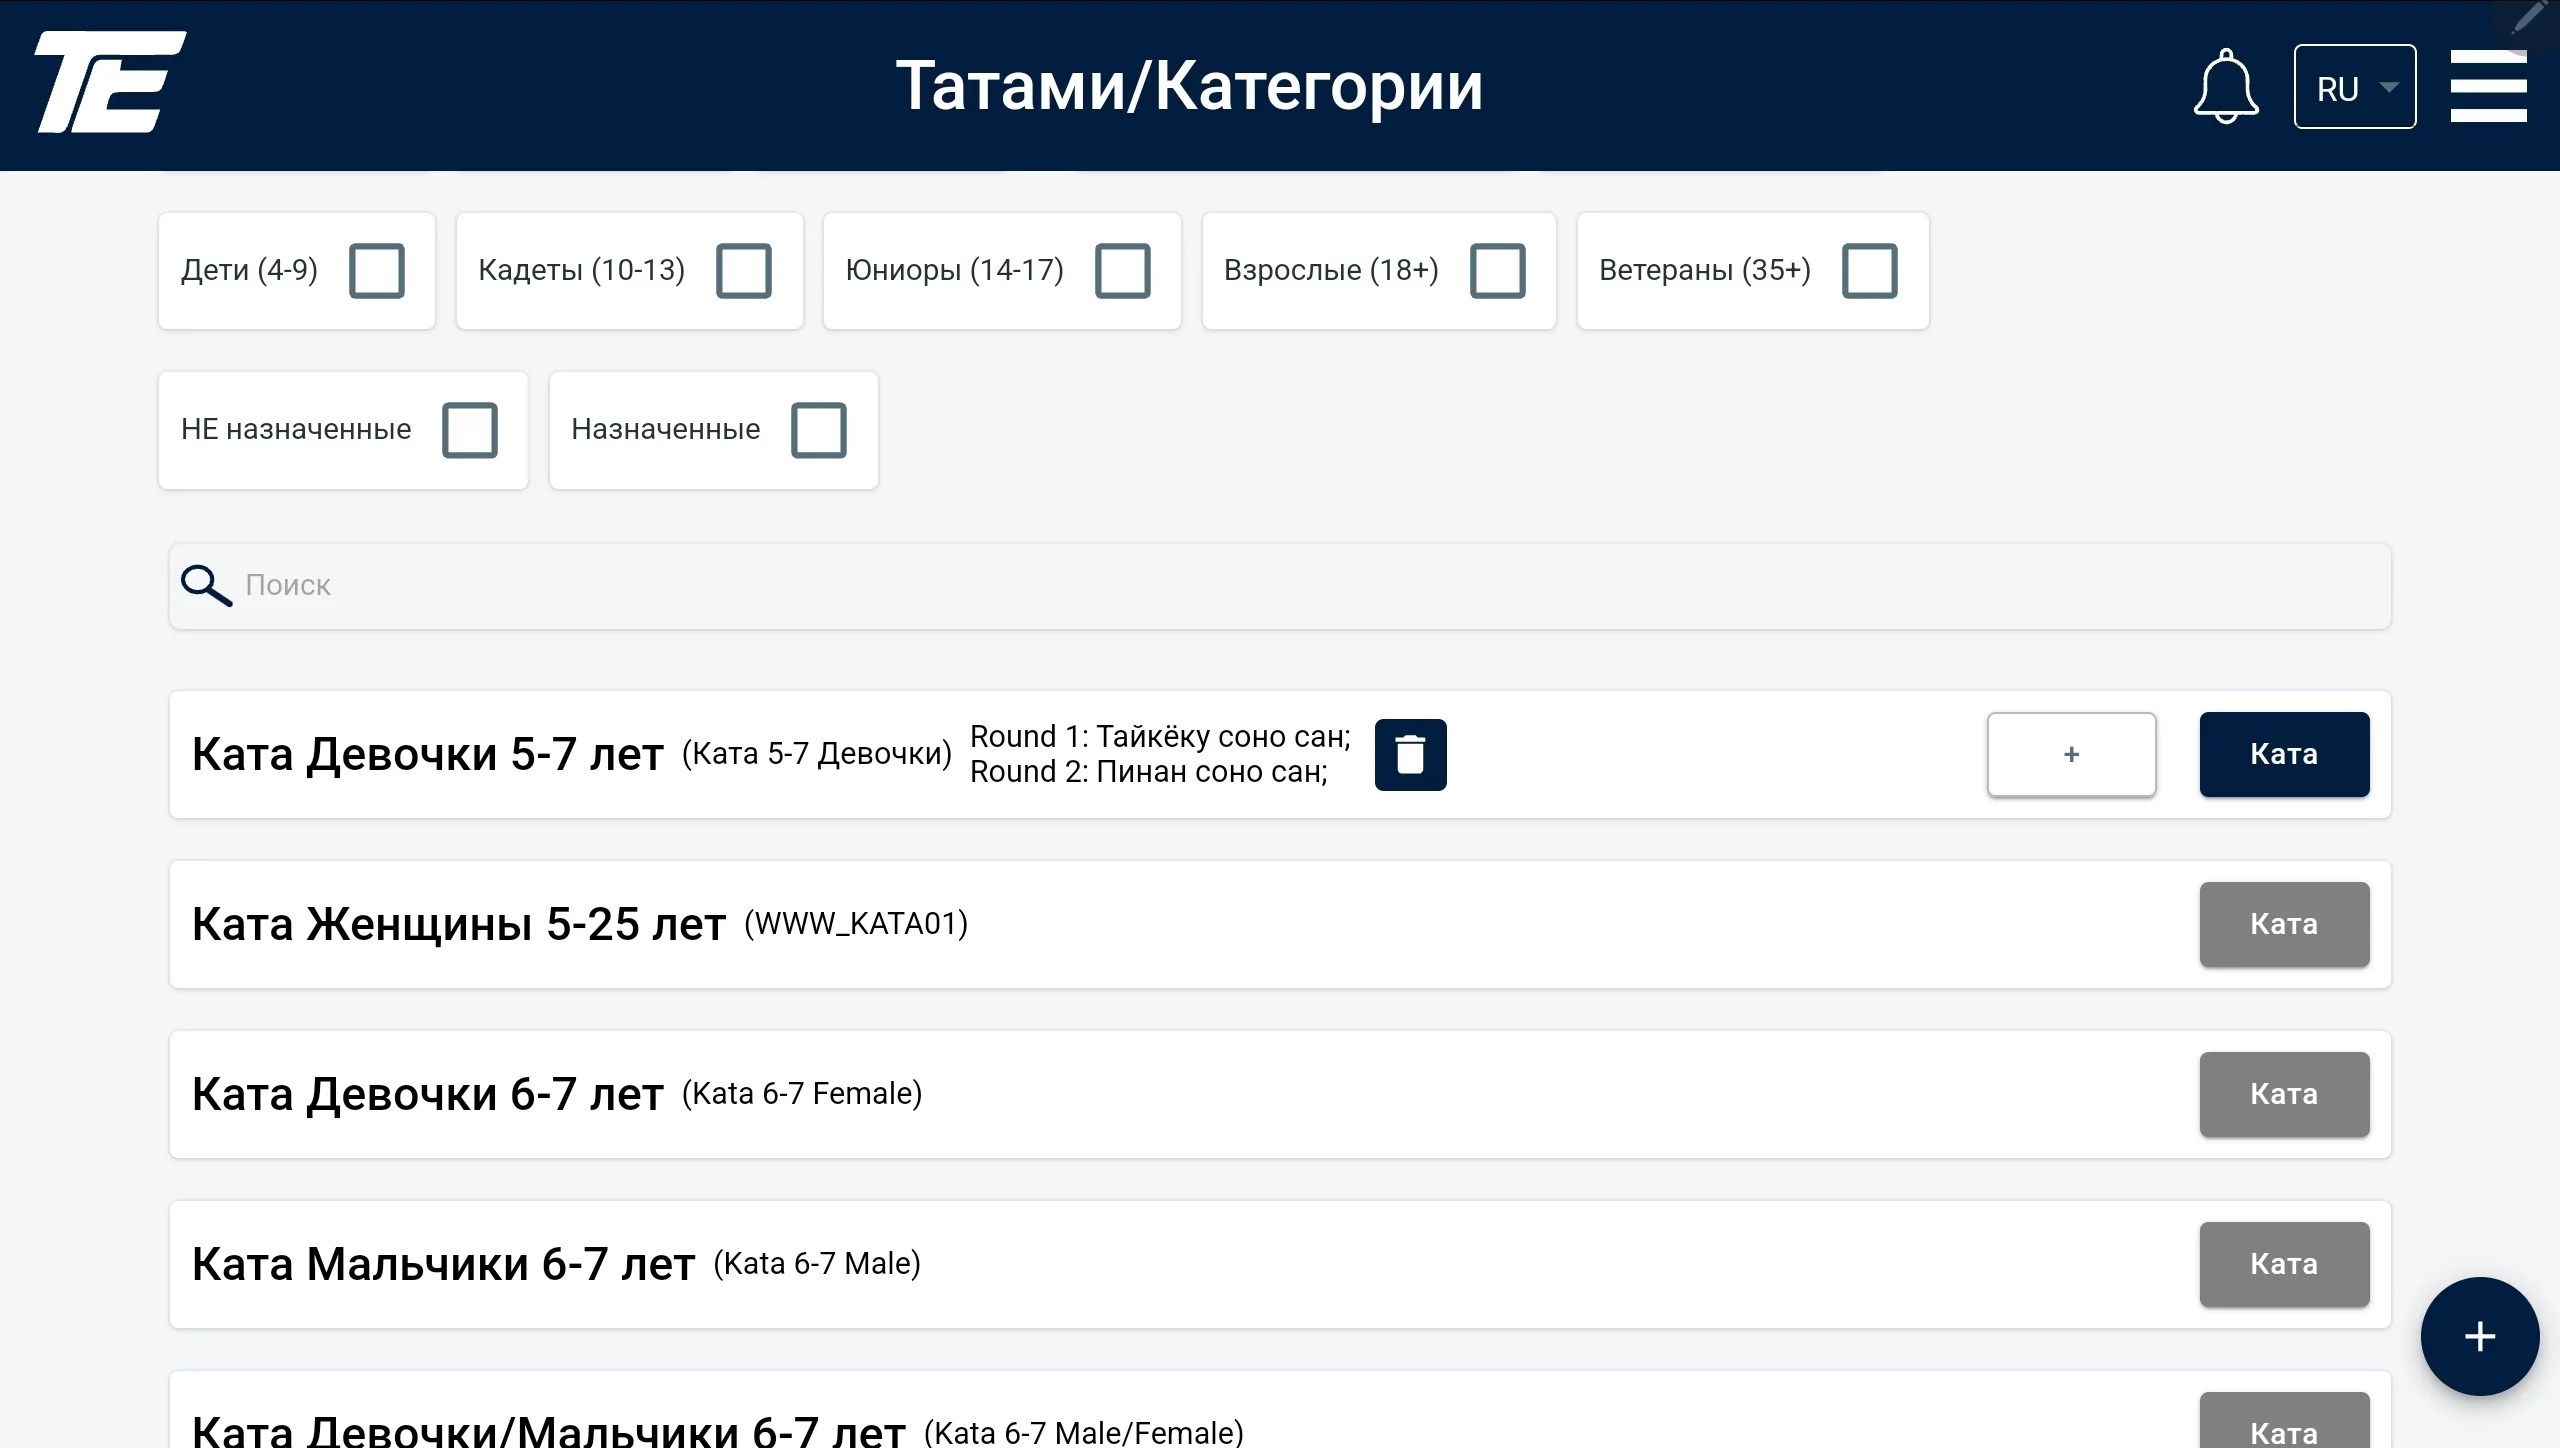2560x1448 pixels.
Task: Focus the Поиск search field
Action: 1280,586
